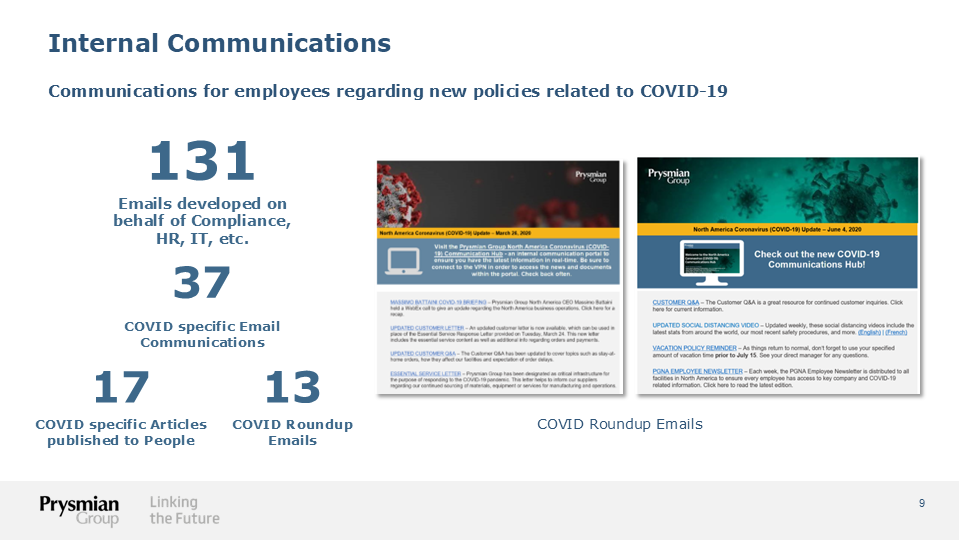This screenshot has width=960, height=540.
Task: Click the number 131 statistic
Action: coord(201,161)
